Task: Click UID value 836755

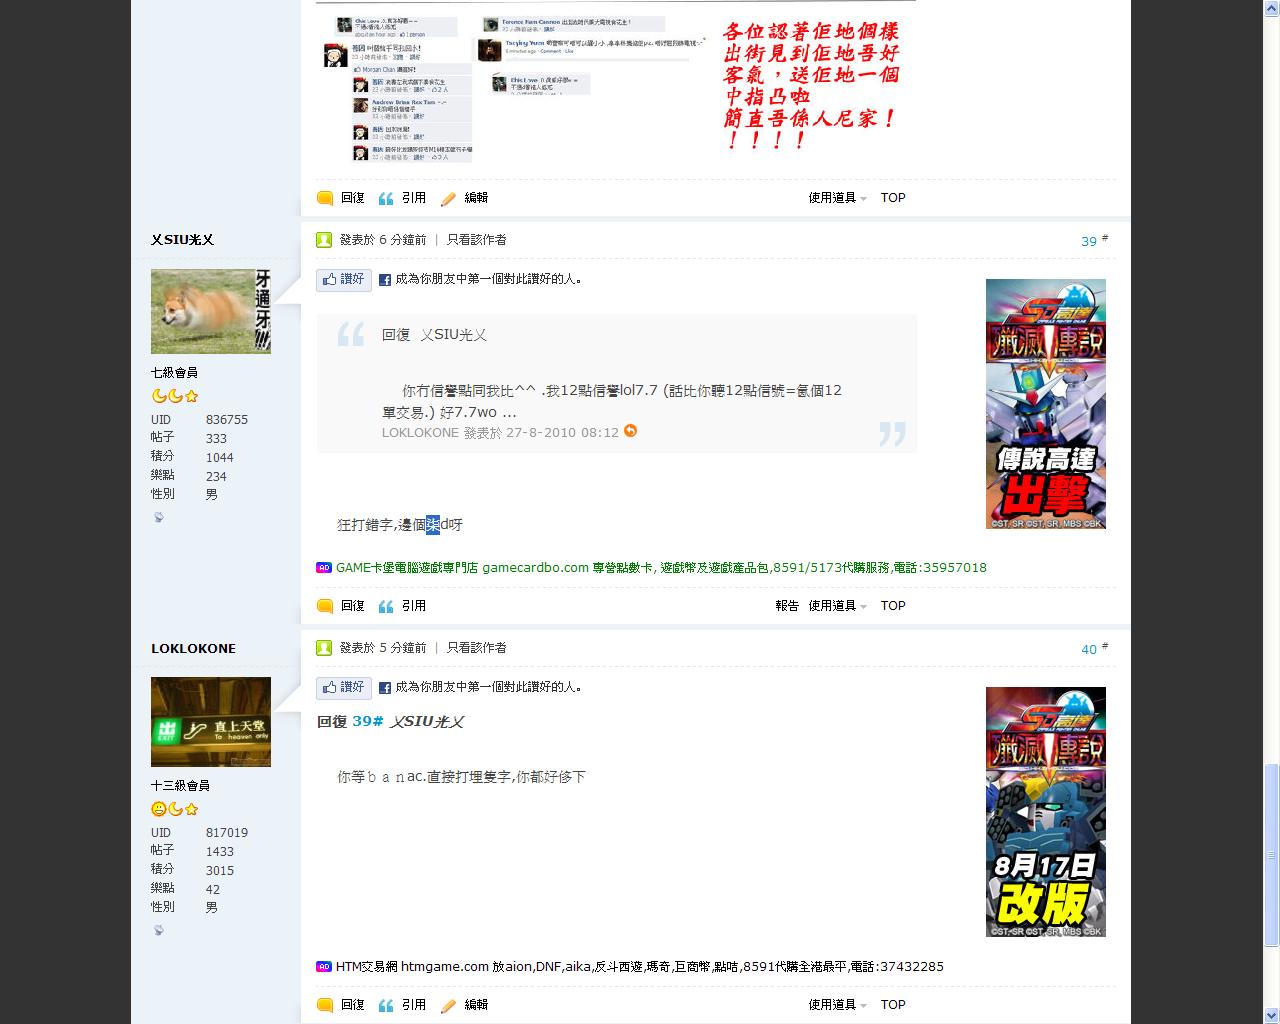Action: [x=227, y=420]
